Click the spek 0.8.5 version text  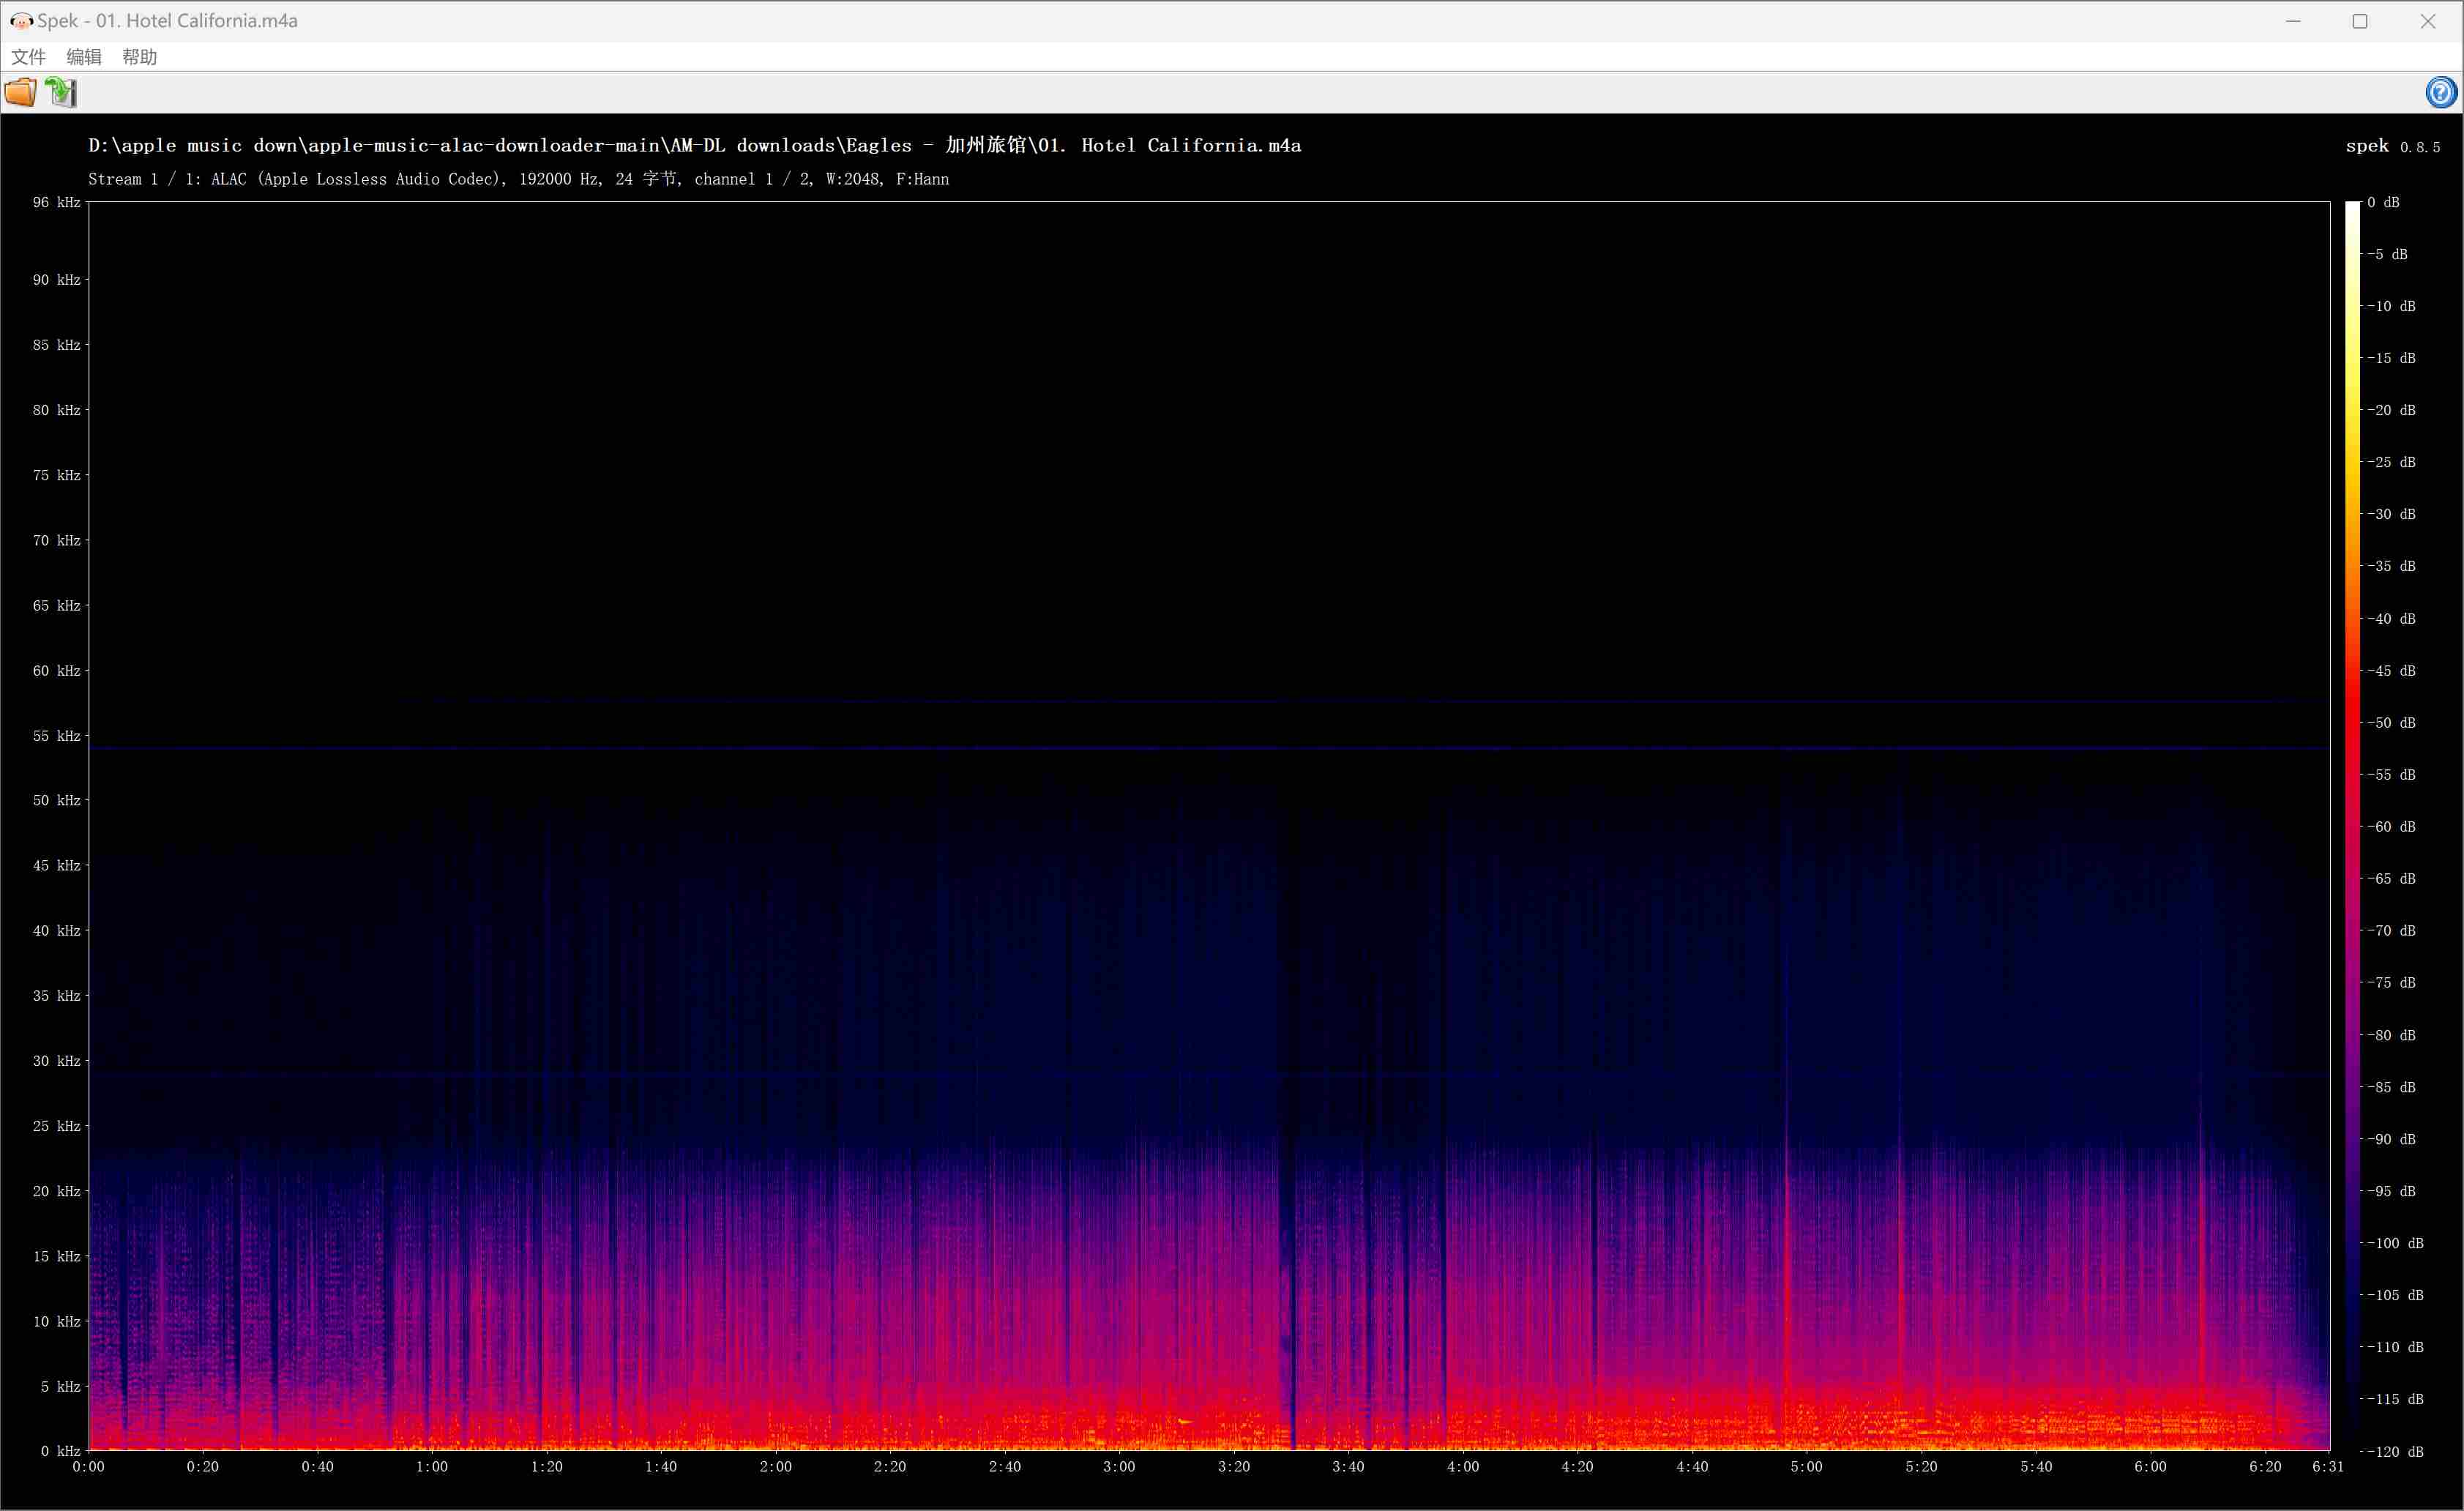point(2392,146)
